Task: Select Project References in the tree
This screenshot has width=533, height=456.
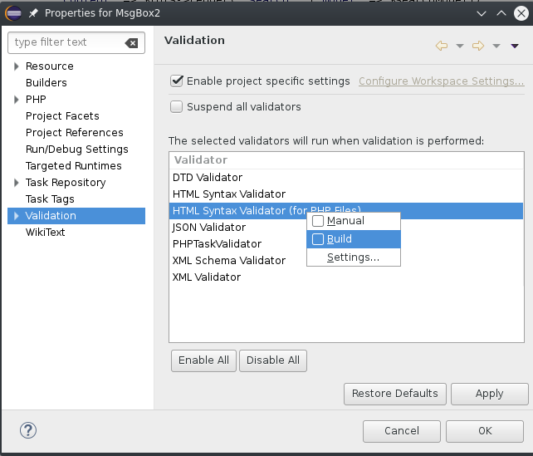Action: pyautogui.click(x=74, y=133)
